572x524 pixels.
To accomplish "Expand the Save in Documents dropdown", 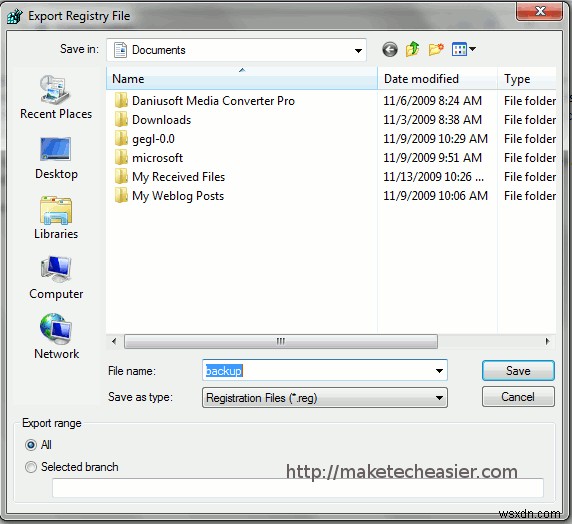I will point(358,50).
